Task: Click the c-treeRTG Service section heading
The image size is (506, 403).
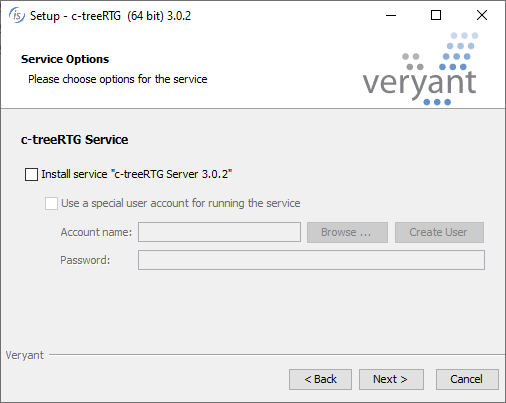Action: pos(74,140)
